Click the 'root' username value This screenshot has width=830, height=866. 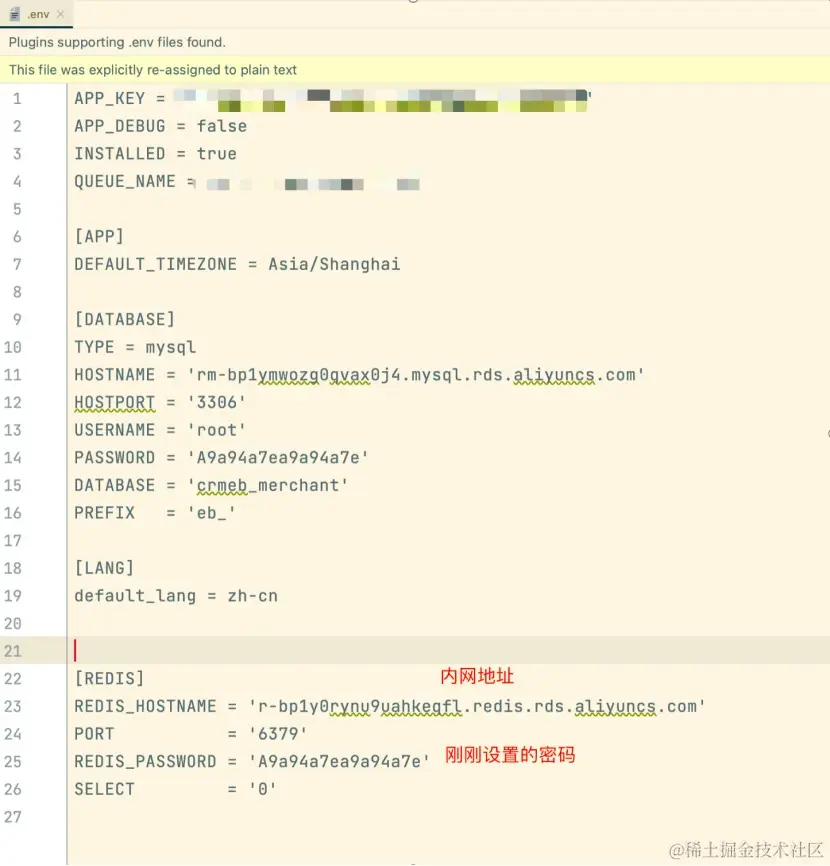216,430
